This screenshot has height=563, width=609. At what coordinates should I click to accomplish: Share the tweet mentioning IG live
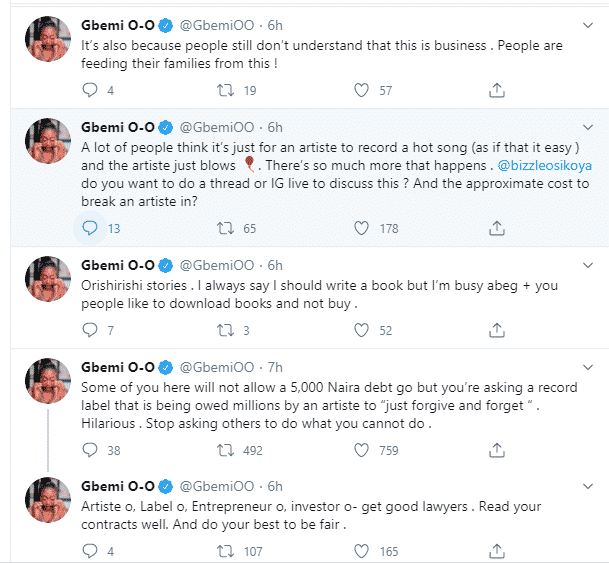pyautogui.click(x=497, y=228)
